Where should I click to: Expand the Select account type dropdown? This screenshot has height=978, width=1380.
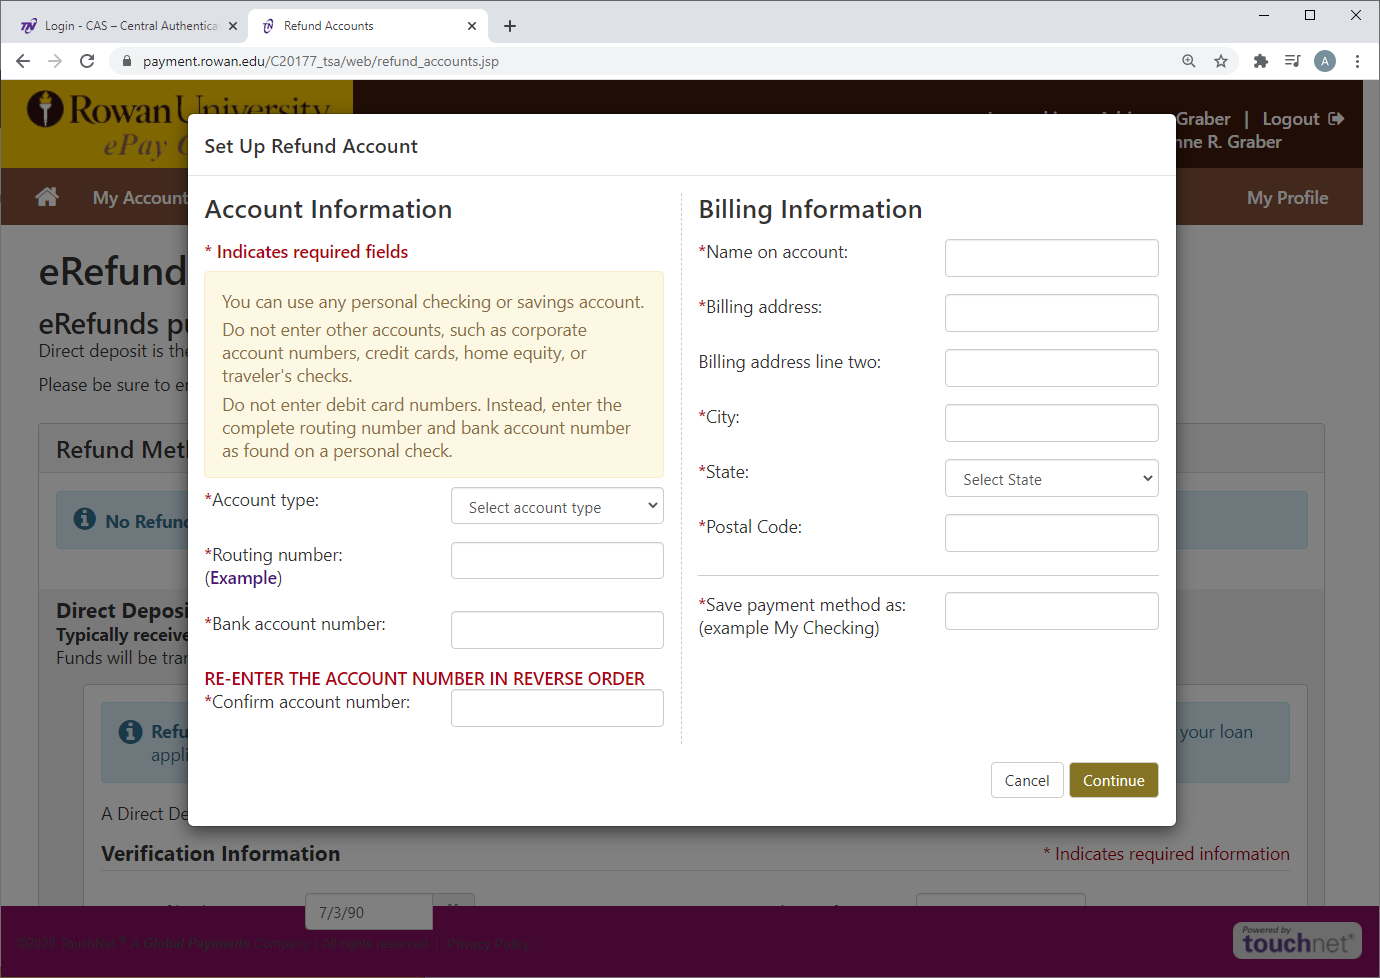(x=557, y=507)
